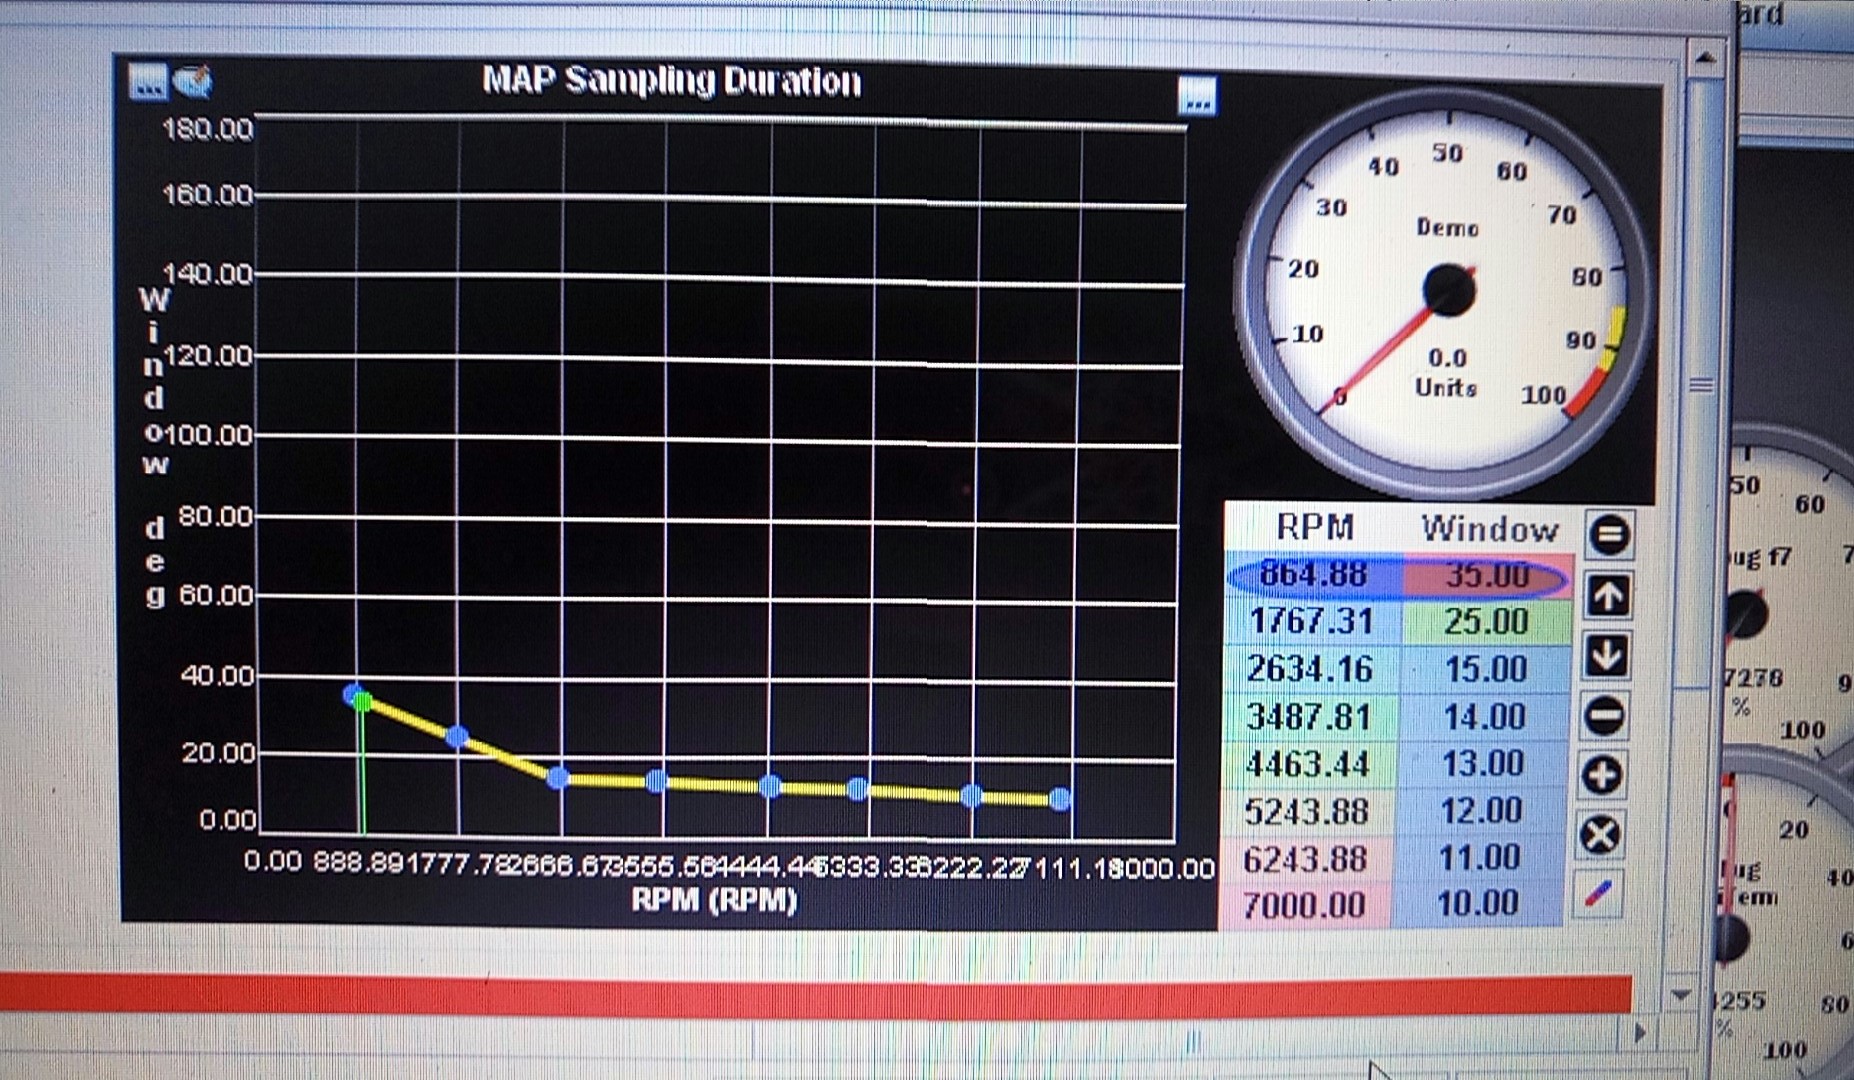Select the Window cell 14.00
The image size is (1854, 1080).
click(1483, 717)
